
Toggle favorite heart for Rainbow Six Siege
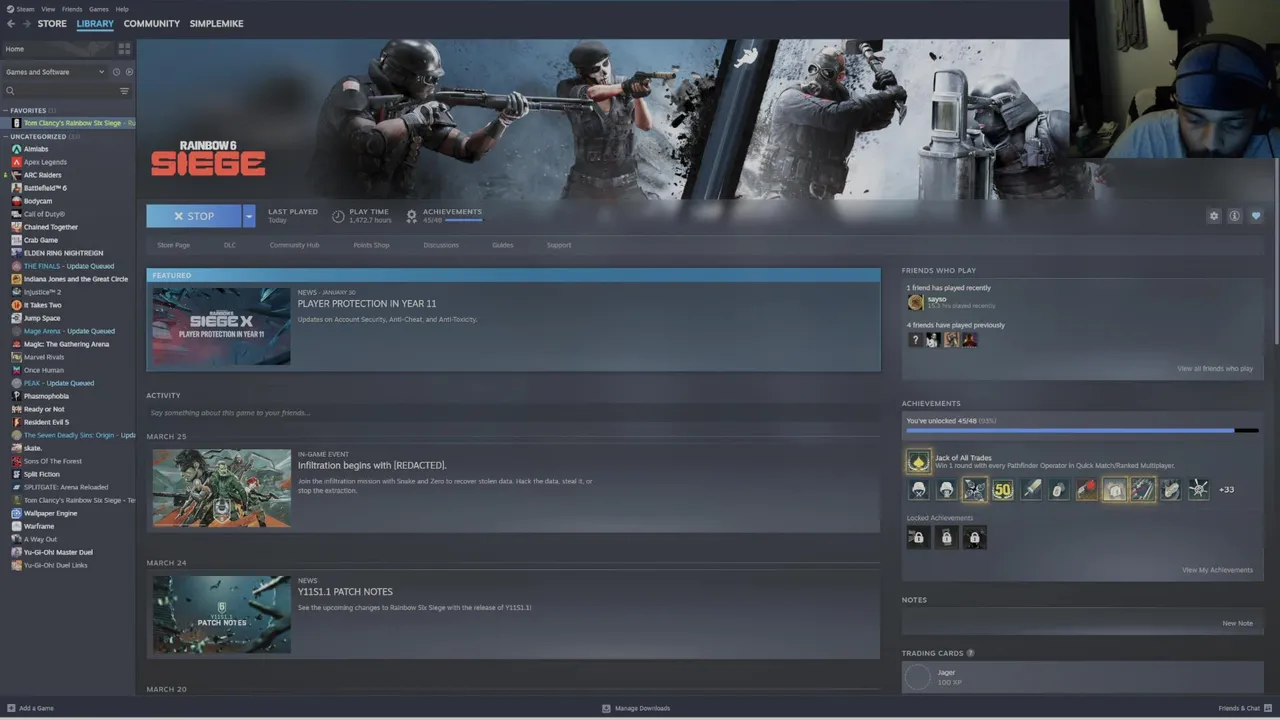[x=1256, y=216]
